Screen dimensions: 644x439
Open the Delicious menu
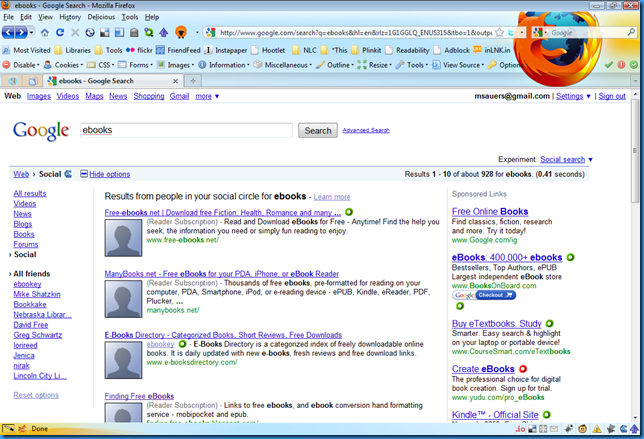(101, 17)
